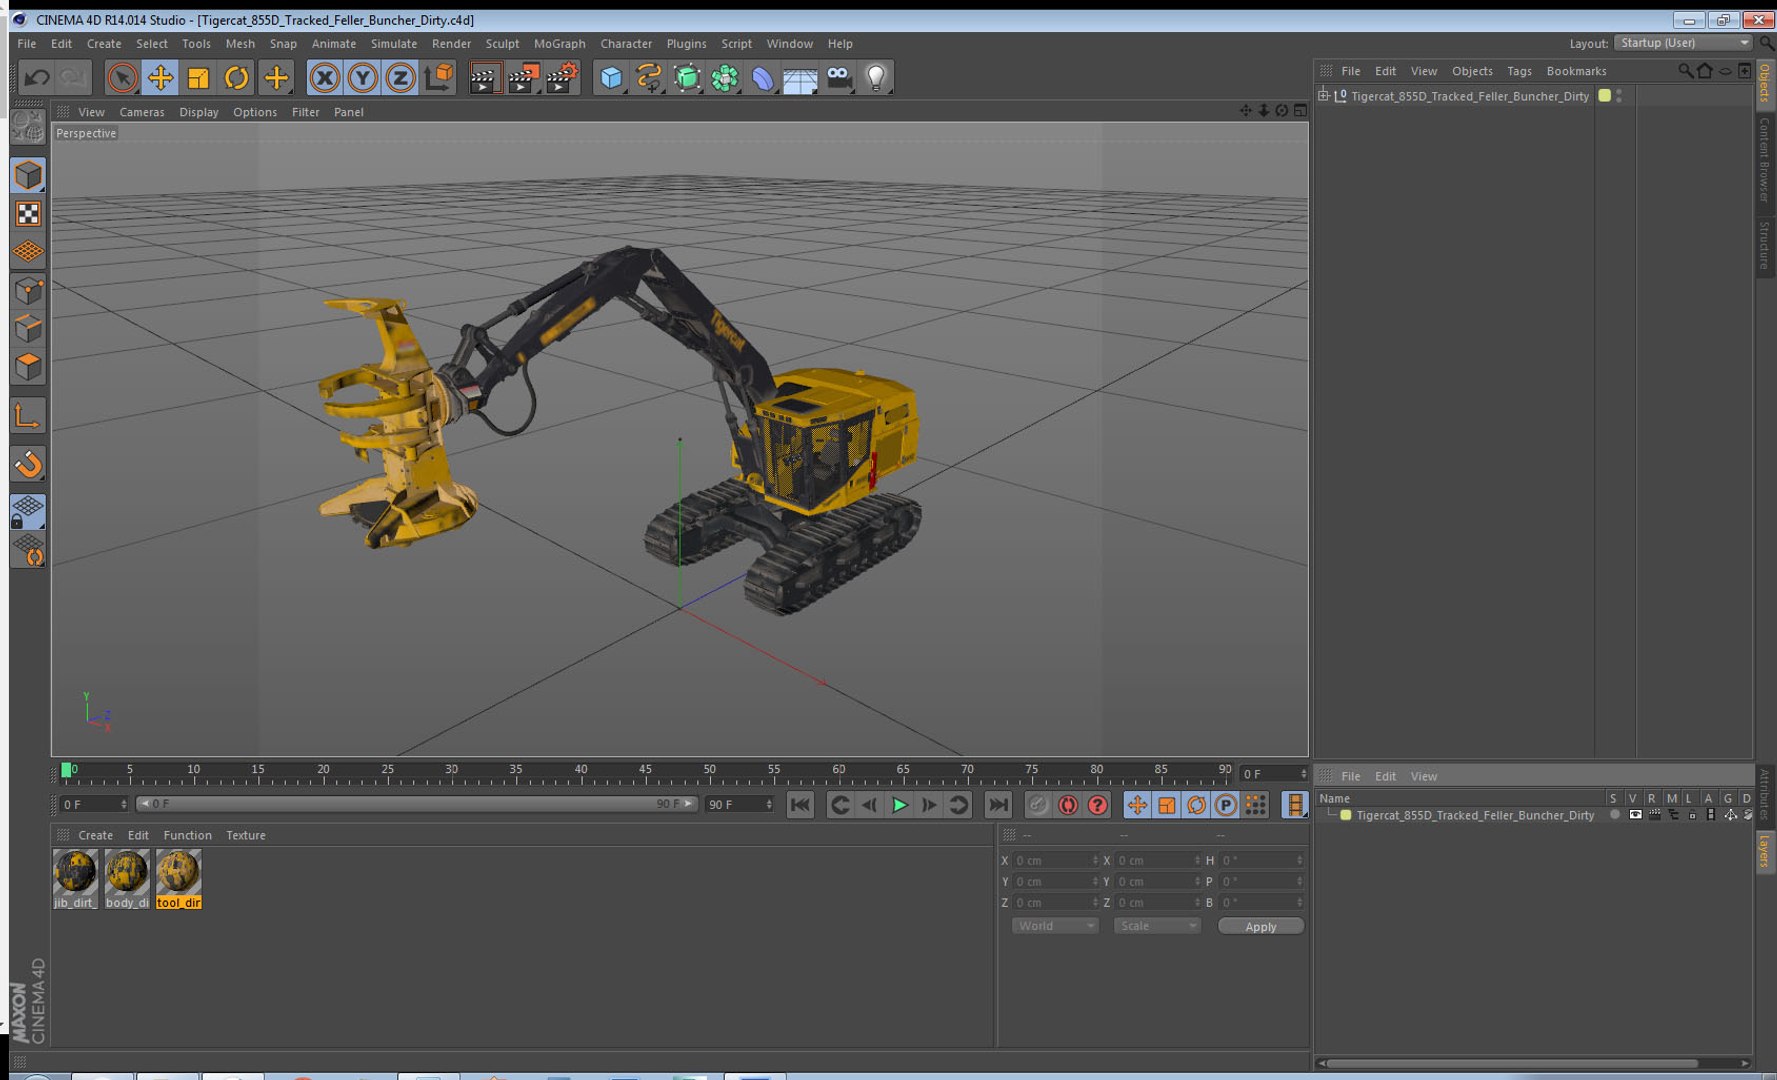Select the Rotate tool
Viewport: 1777px width, 1080px height.
point(237,77)
